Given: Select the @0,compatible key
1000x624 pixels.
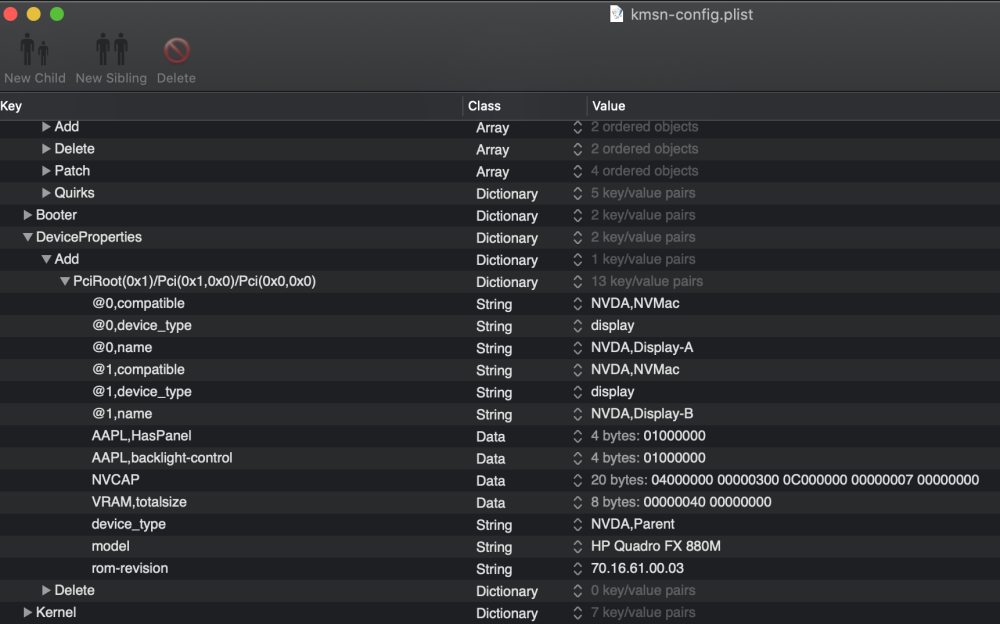Looking at the screenshot, I should point(138,303).
